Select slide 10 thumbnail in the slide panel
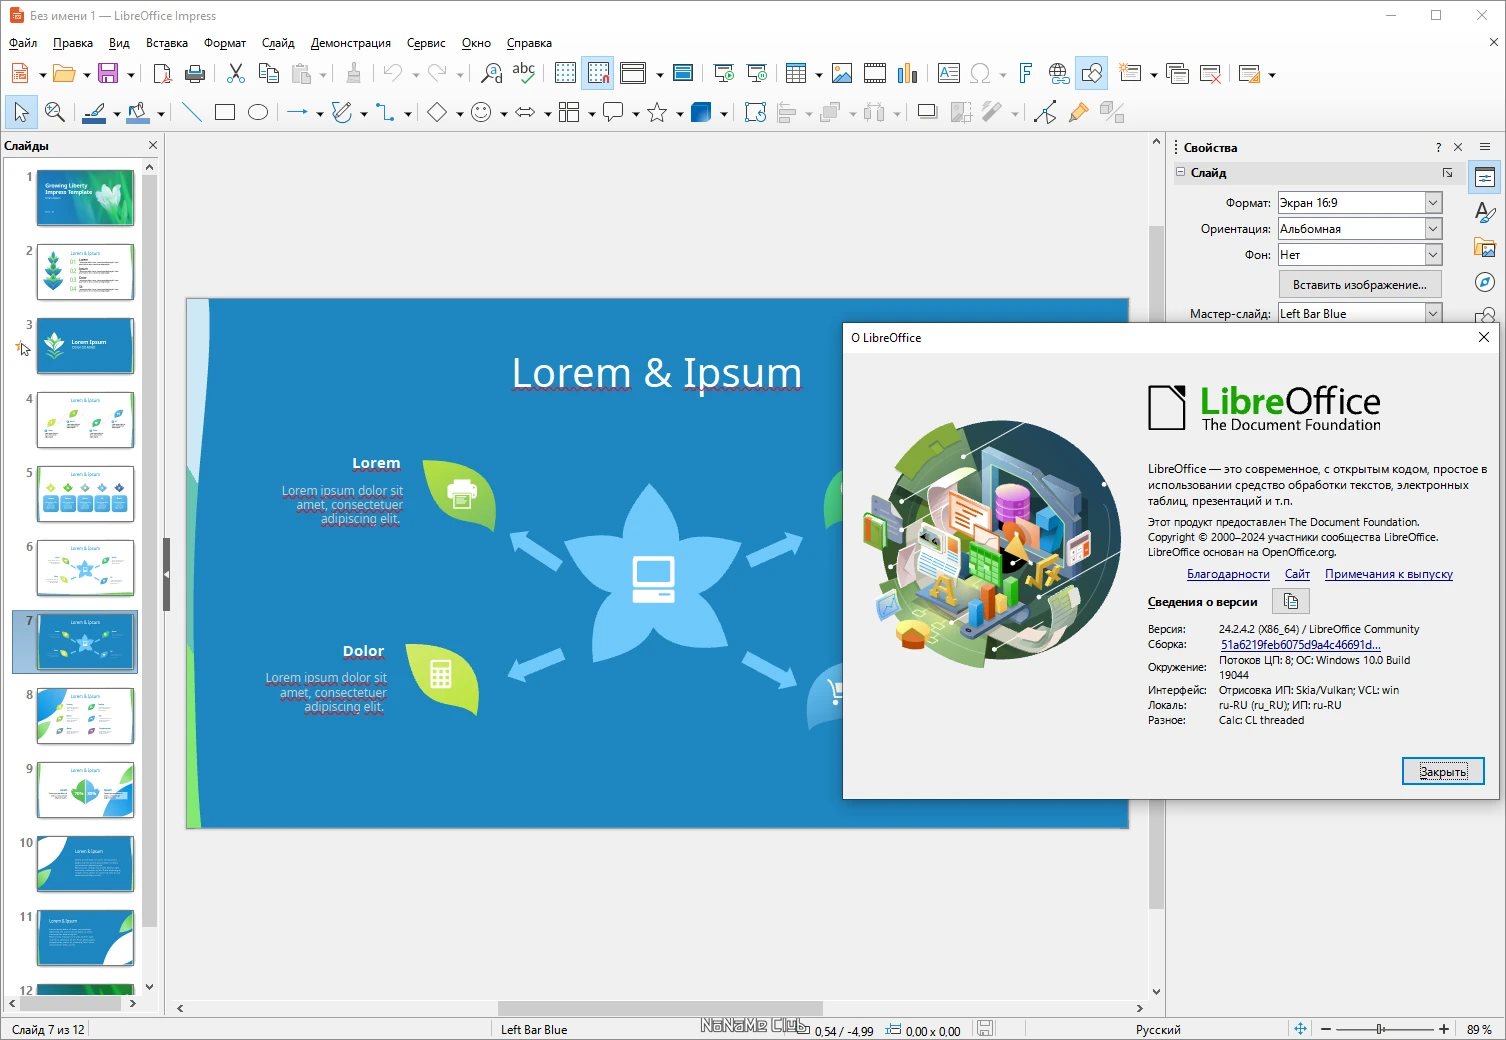The height and width of the screenshot is (1040, 1506). click(85, 864)
